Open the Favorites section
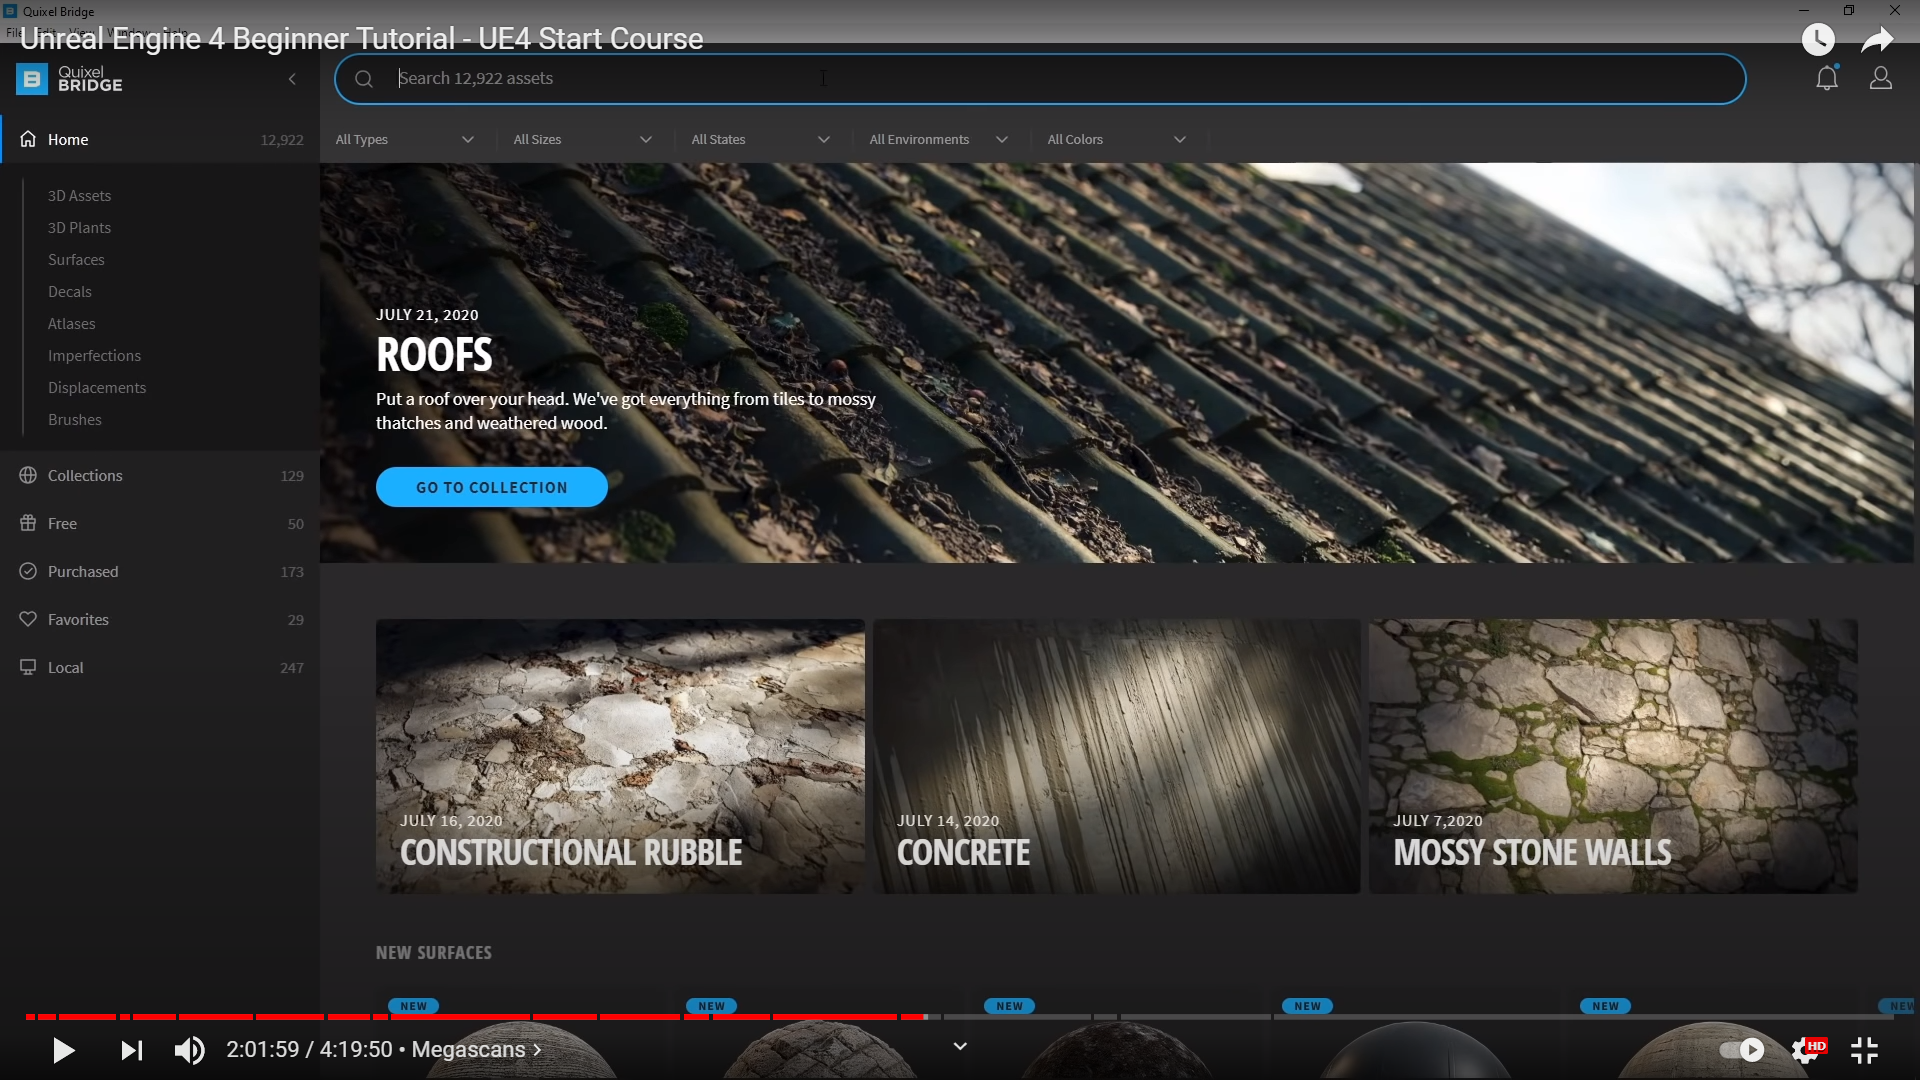The height and width of the screenshot is (1080, 1920). pos(78,620)
